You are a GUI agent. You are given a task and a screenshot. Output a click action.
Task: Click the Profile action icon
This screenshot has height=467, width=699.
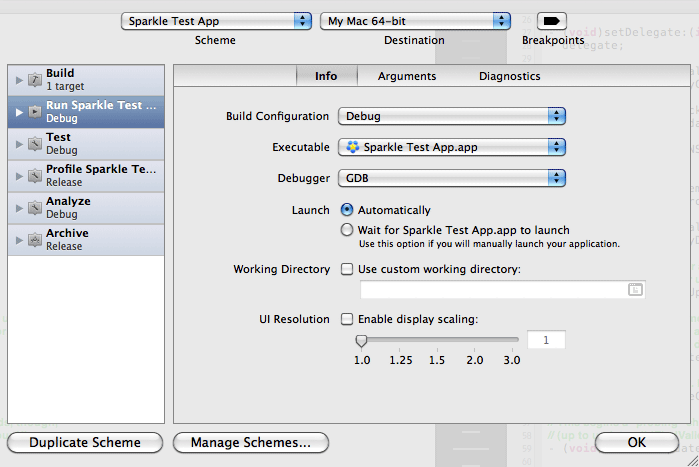click(35, 176)
